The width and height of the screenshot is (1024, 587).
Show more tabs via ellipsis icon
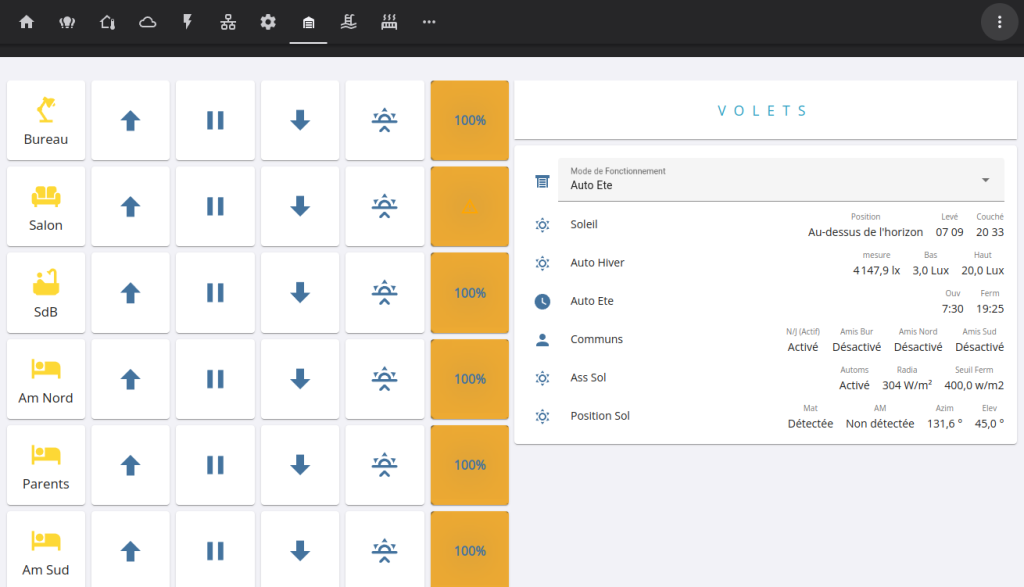[x=429, y=22]
